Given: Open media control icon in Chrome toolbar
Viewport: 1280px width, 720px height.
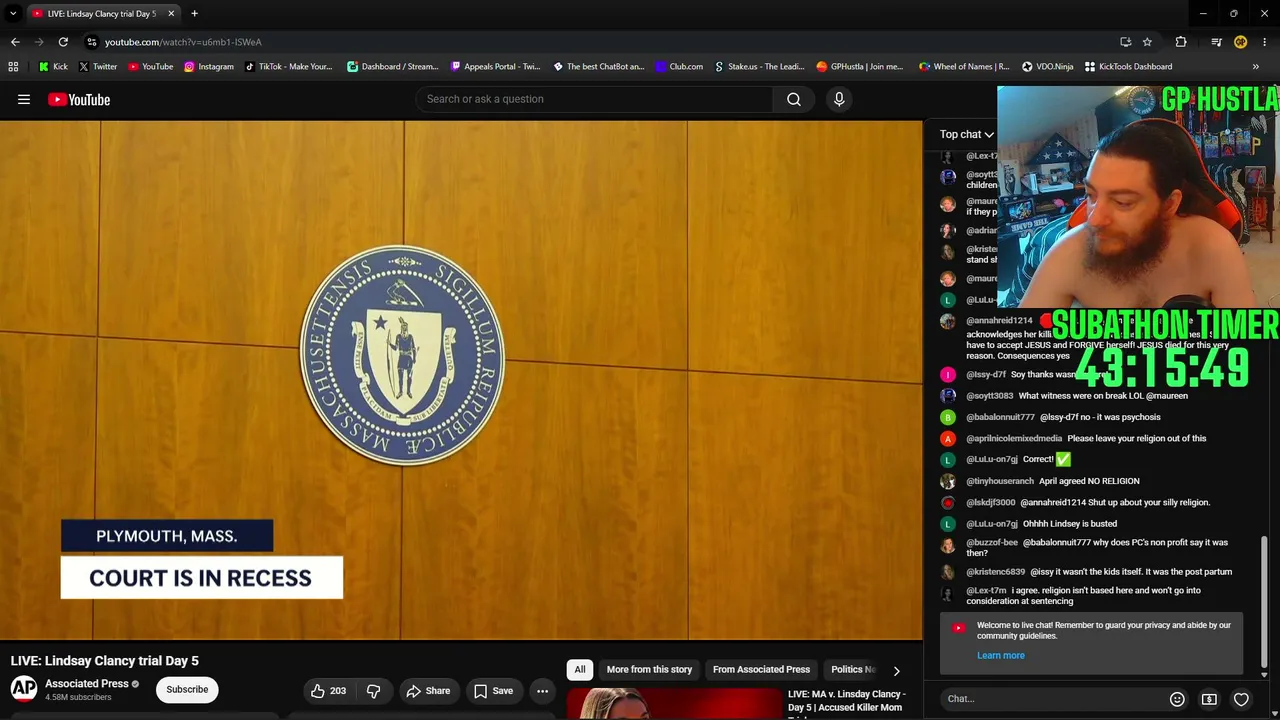Looking at the screenshot, I should pyautogui.click(x=1216, y=42).
